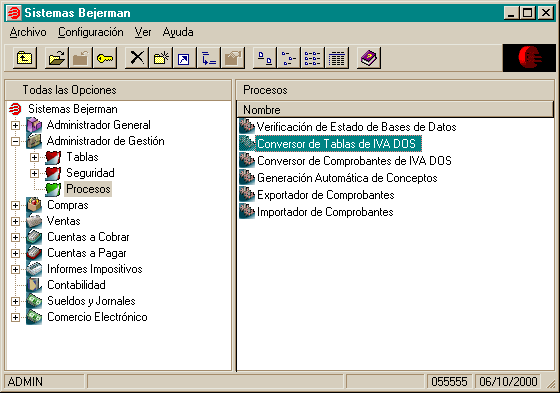560x393 pixels.
Task: Expand the Cuentas a Pagar node
Action: tap(15, 253)
